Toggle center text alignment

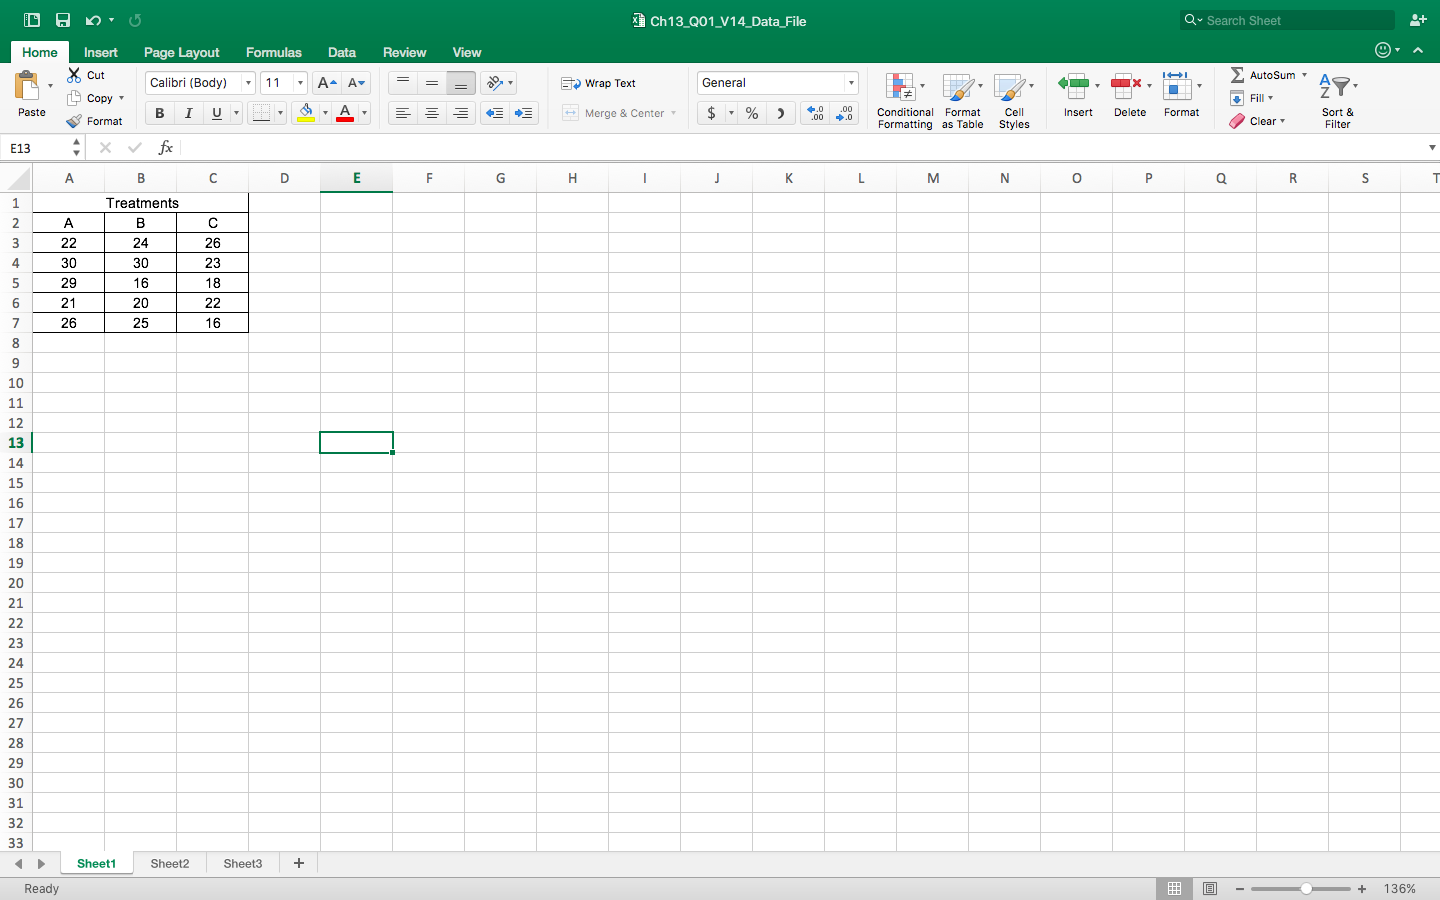pos(431,113)
